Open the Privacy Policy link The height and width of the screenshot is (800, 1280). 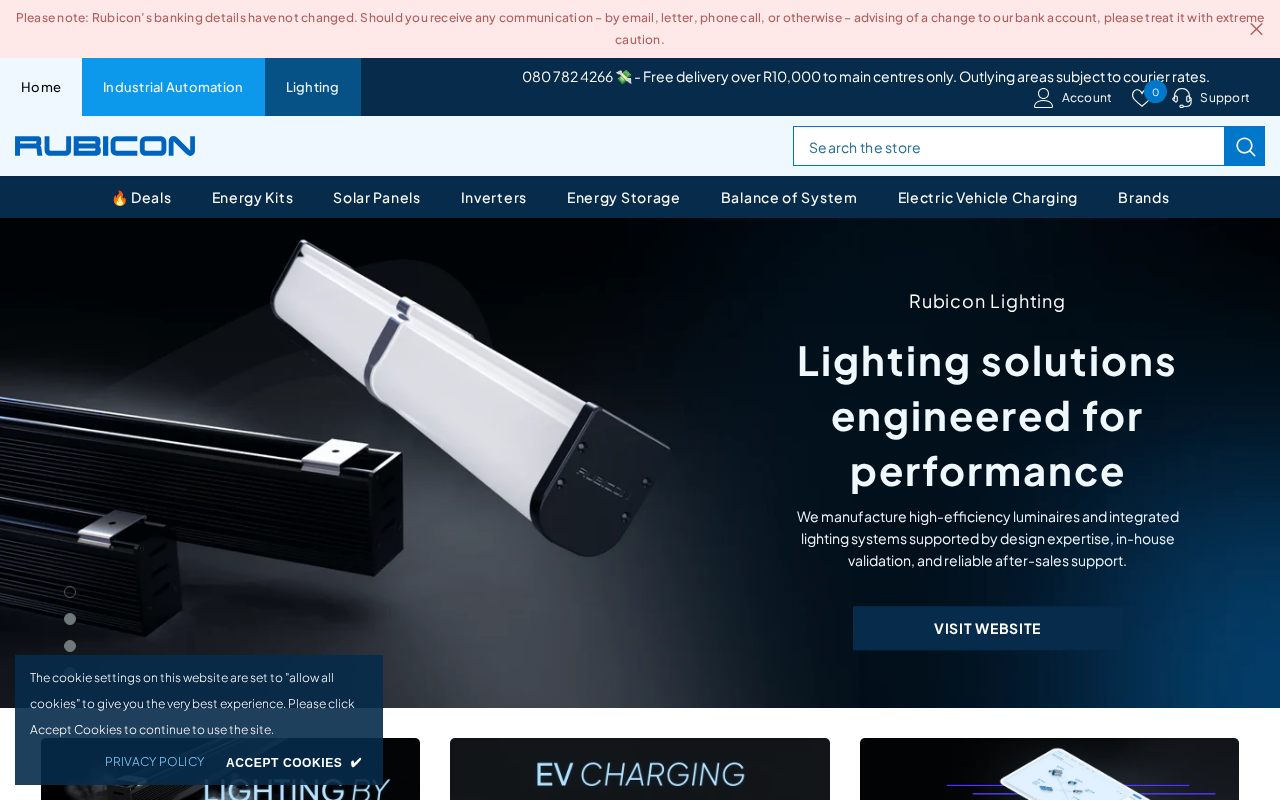[x=155, y=762]
